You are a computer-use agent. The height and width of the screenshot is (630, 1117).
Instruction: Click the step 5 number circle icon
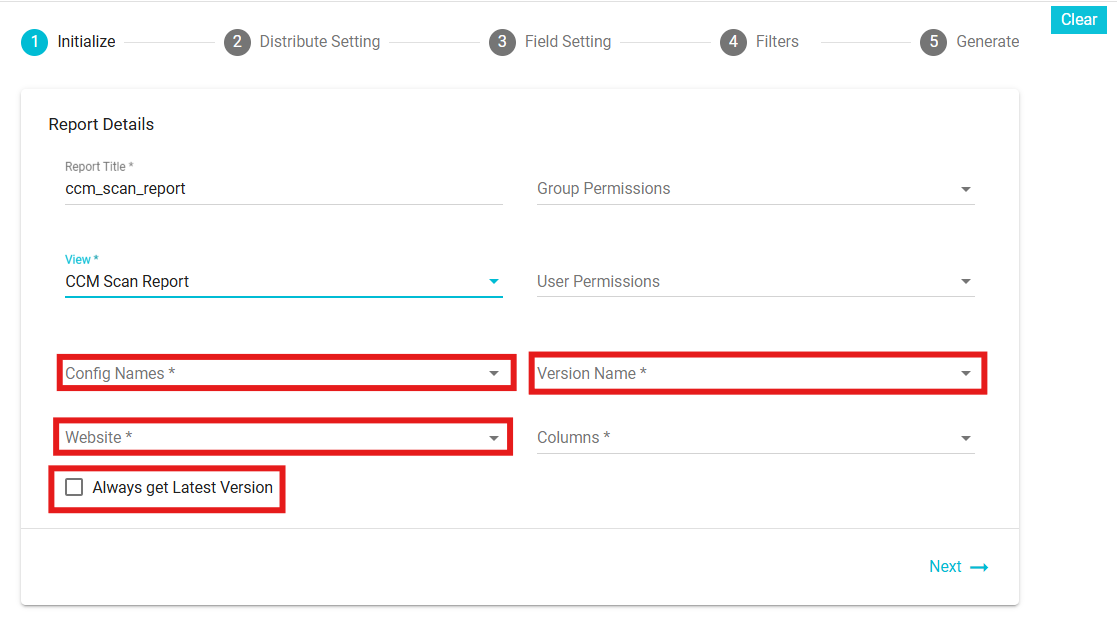pos(933,42)
